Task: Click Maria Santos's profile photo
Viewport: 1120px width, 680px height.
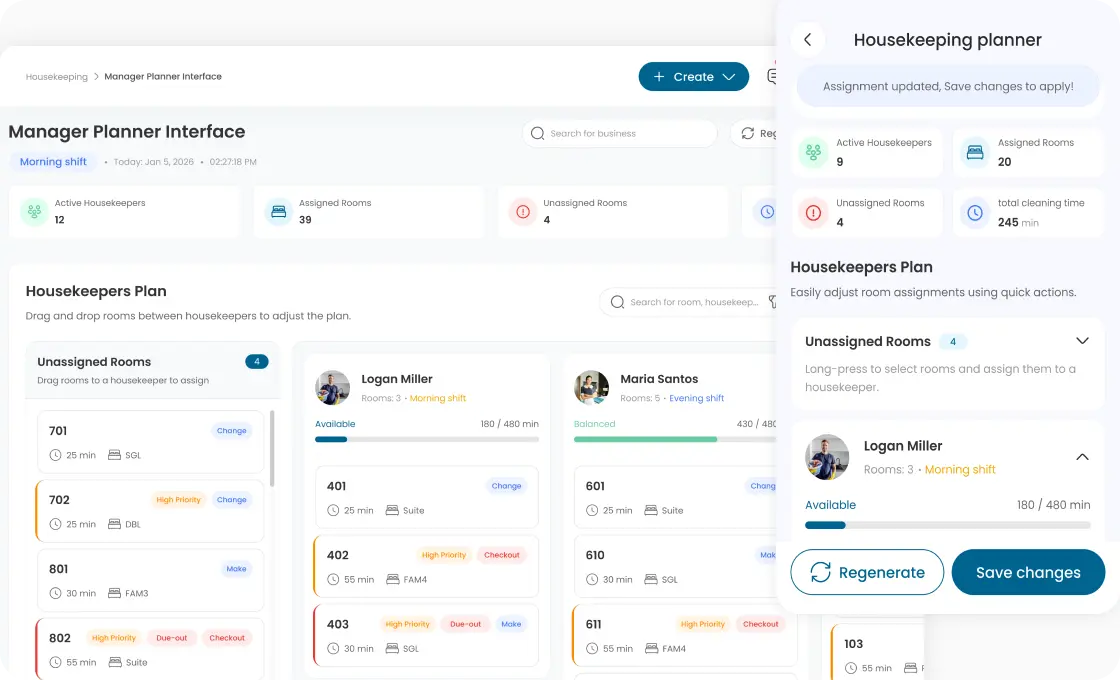Action: [591, 388]
